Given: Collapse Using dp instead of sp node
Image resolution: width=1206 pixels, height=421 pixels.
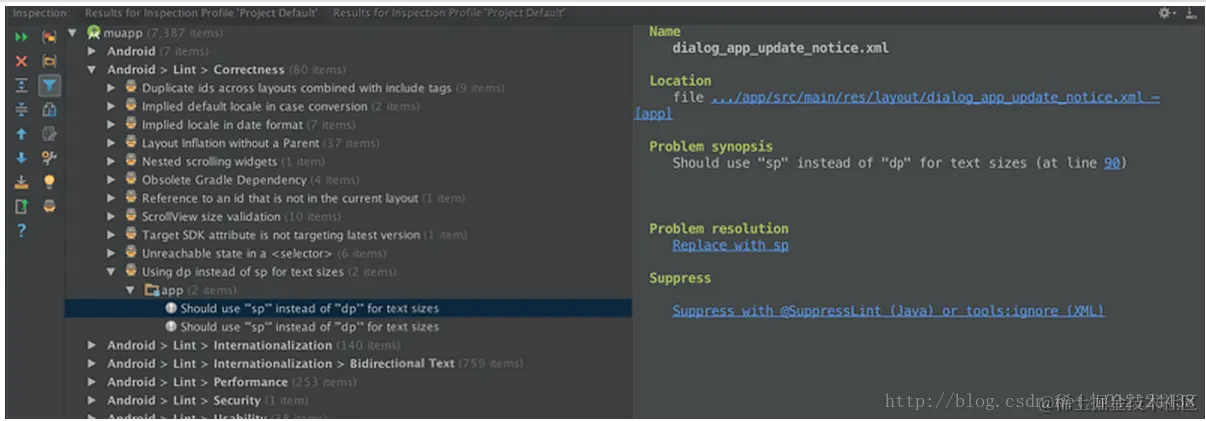Looking at the screenshot, I should click(x=112, y=271).
